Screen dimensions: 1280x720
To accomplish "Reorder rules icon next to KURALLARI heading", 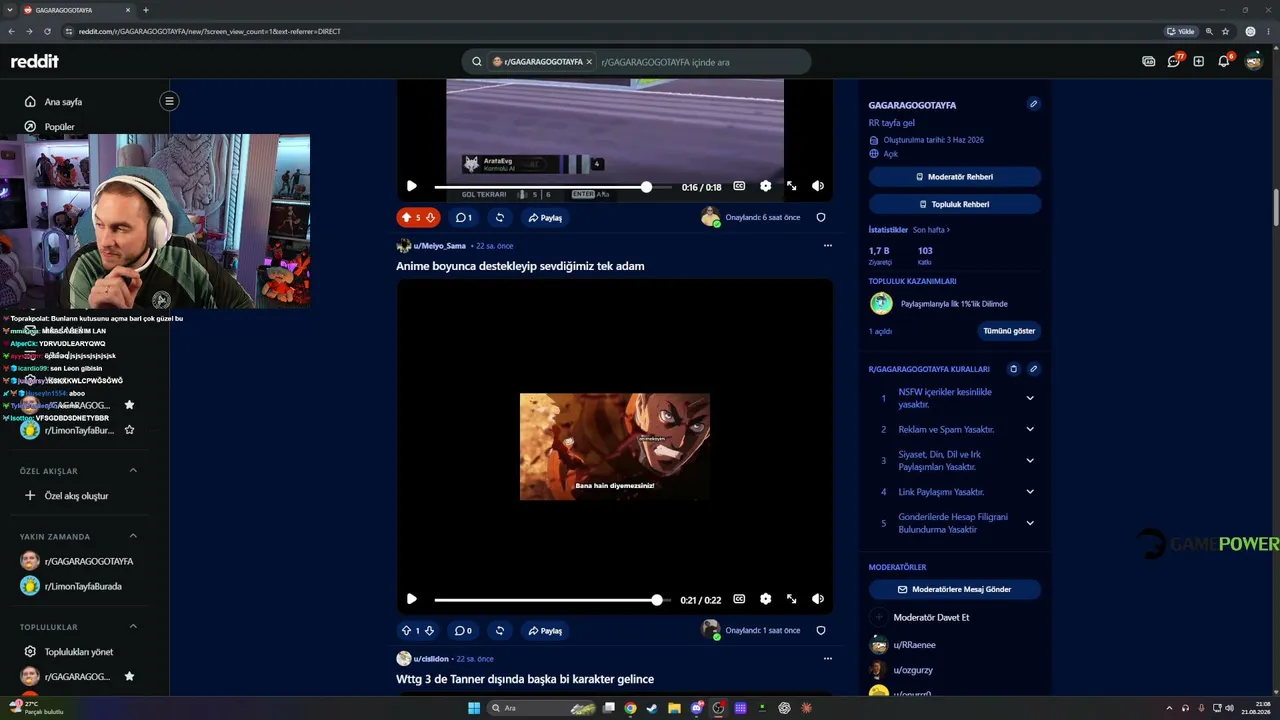I will [x=1013, y=369].
